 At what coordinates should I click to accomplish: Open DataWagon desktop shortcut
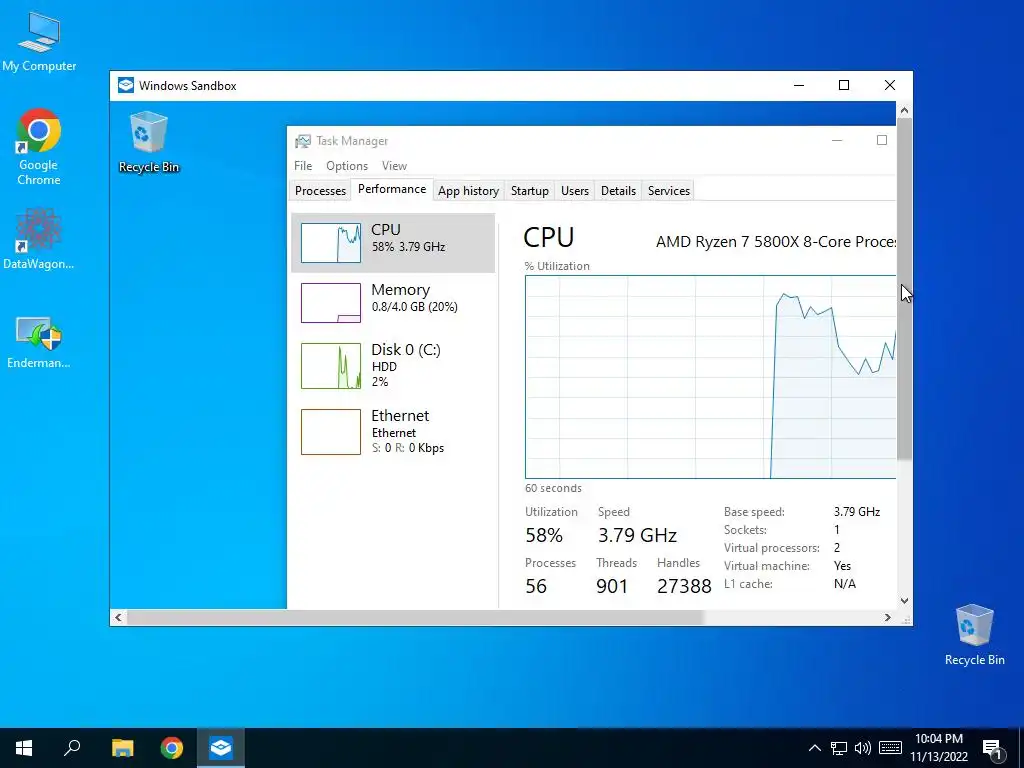39,238
